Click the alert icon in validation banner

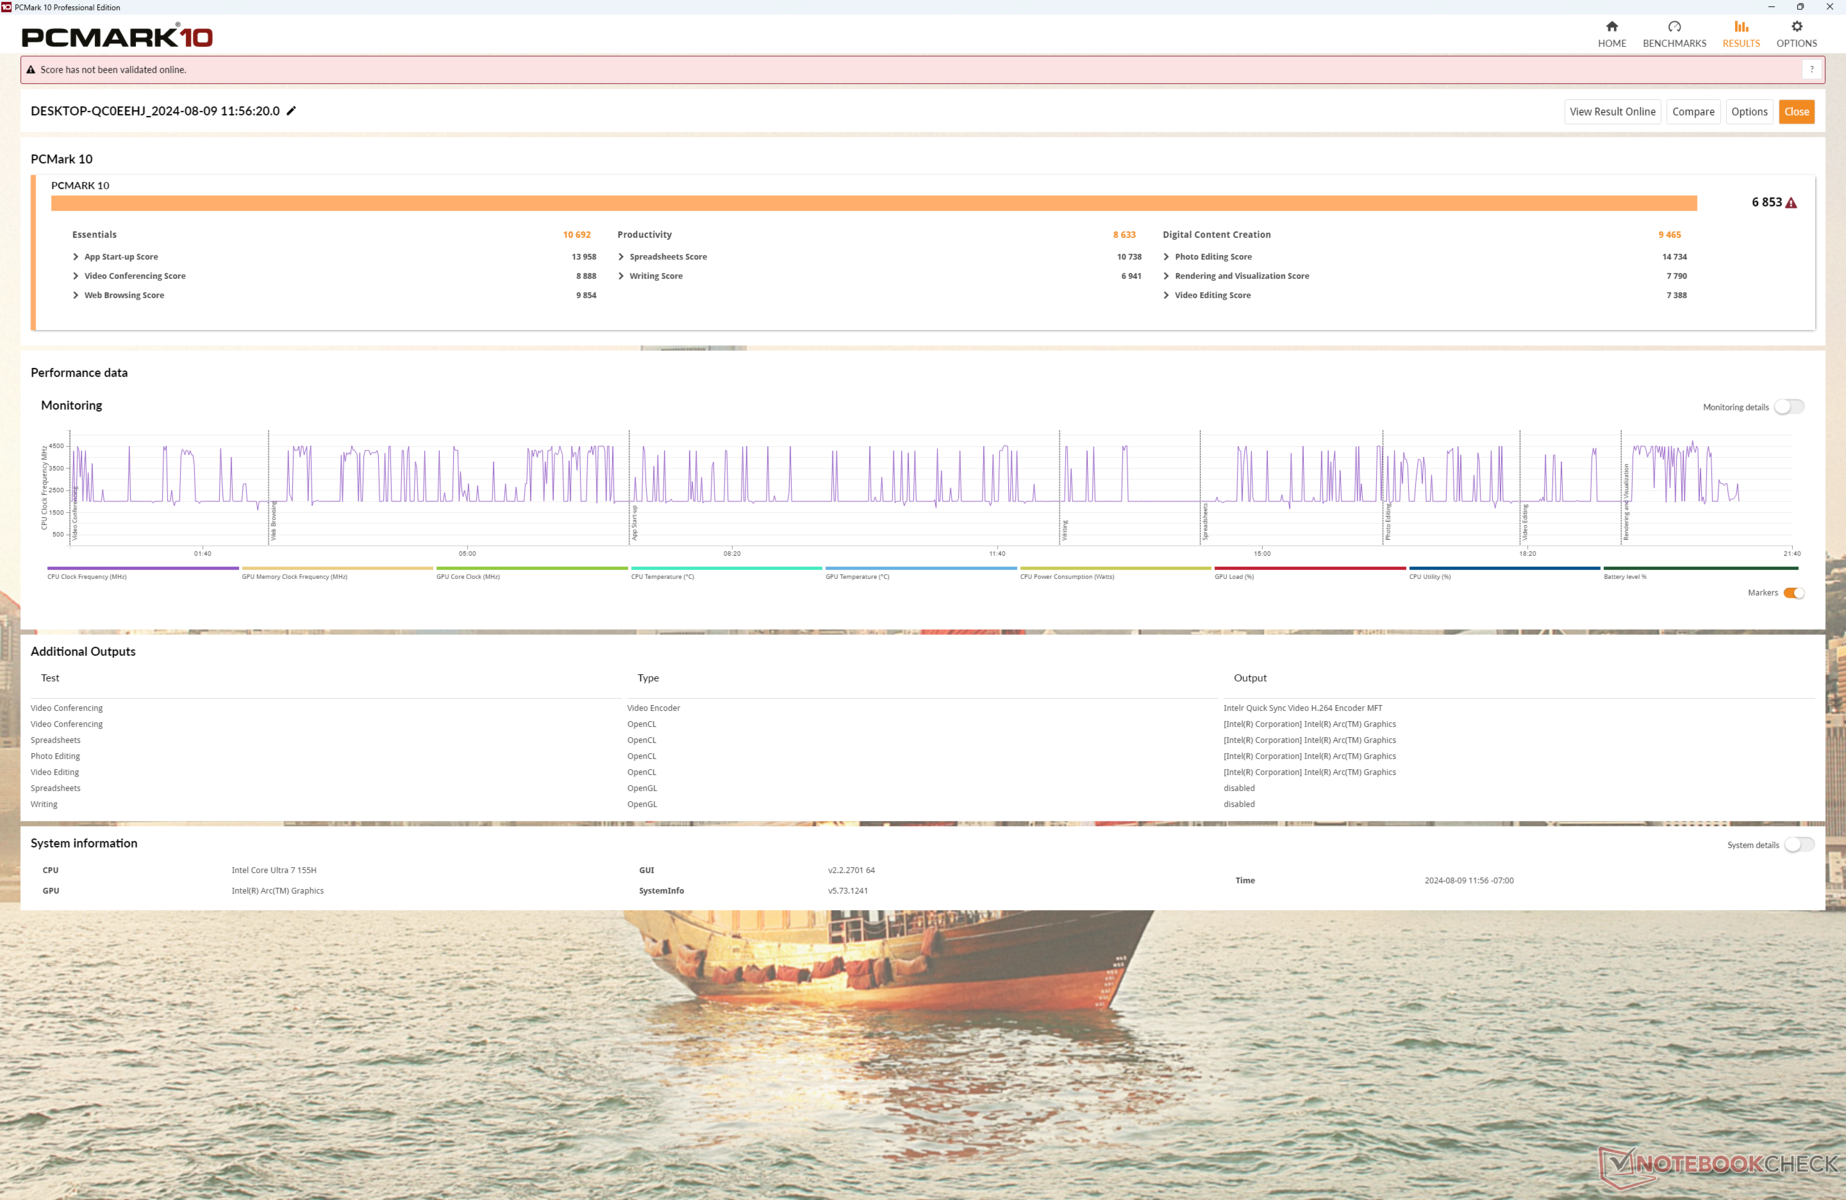click(x=31, y=70)
